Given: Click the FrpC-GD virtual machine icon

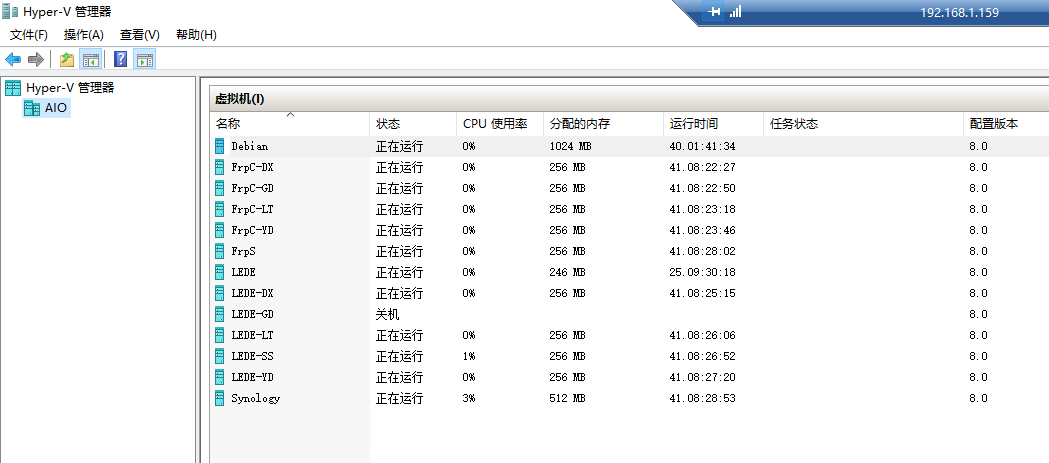Looking at the screenshot, I should click(219, 188).
